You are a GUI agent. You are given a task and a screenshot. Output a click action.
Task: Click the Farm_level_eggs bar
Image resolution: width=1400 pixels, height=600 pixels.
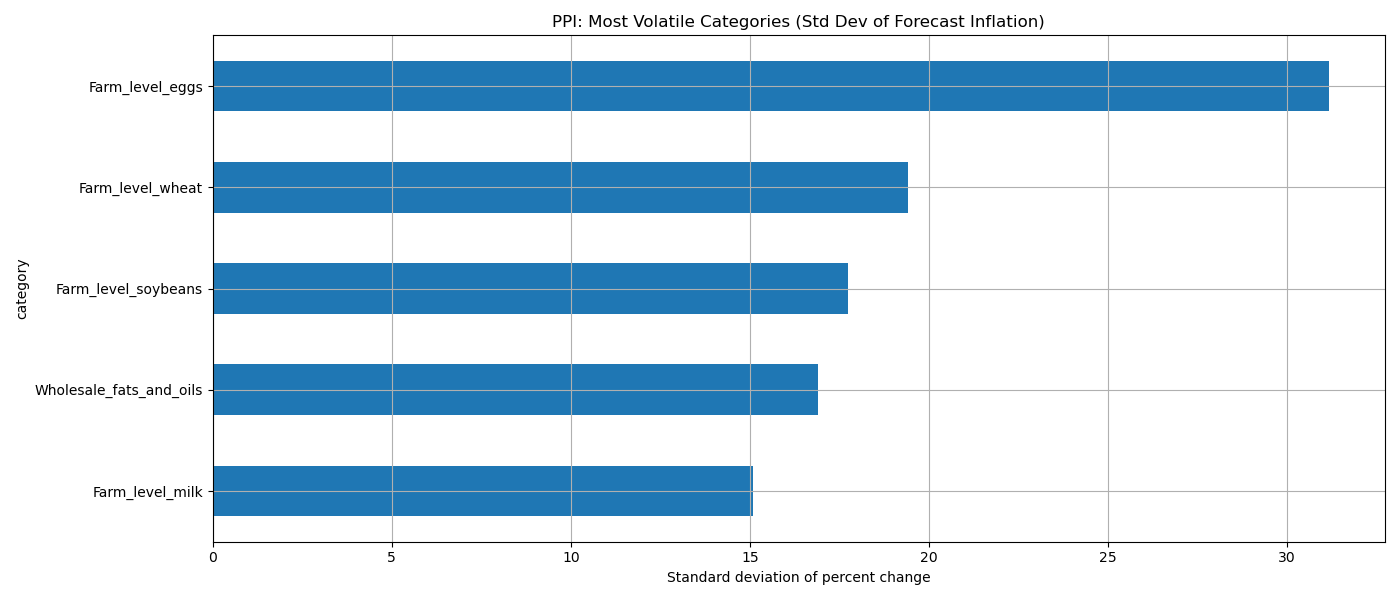click(770, 86)
